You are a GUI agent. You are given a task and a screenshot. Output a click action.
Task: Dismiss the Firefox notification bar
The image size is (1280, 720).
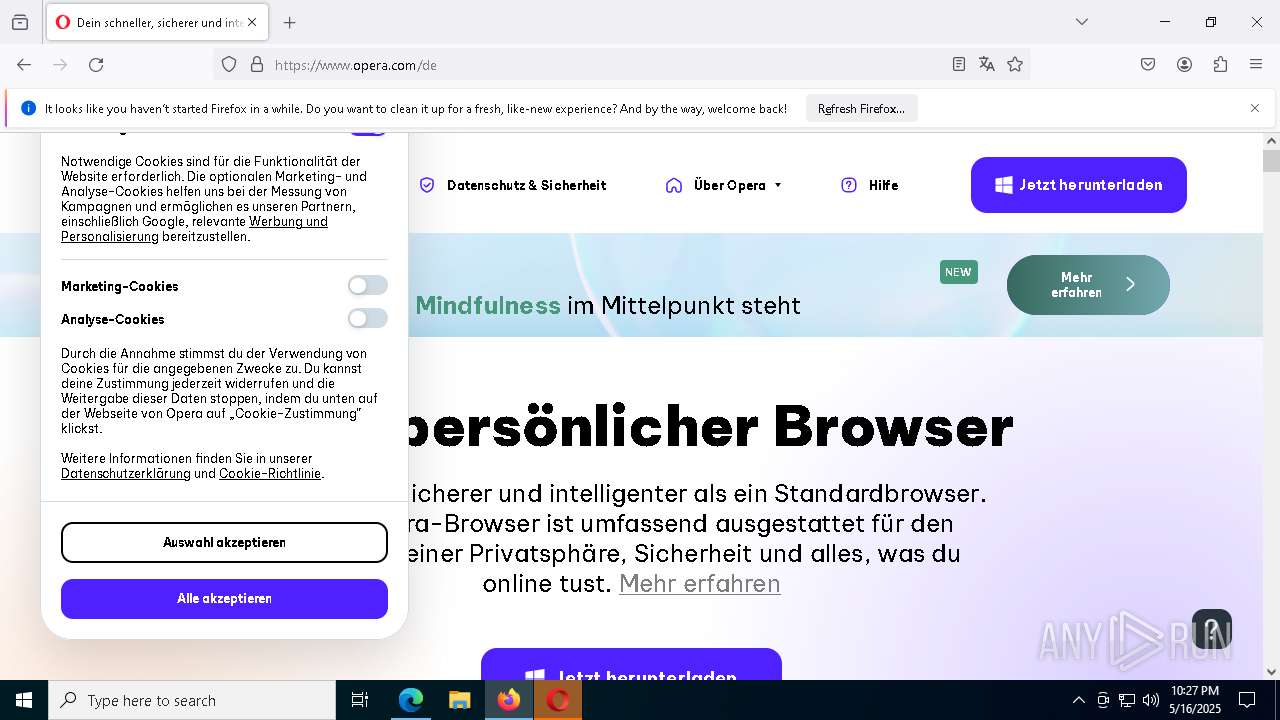(x=1255, y=108)
